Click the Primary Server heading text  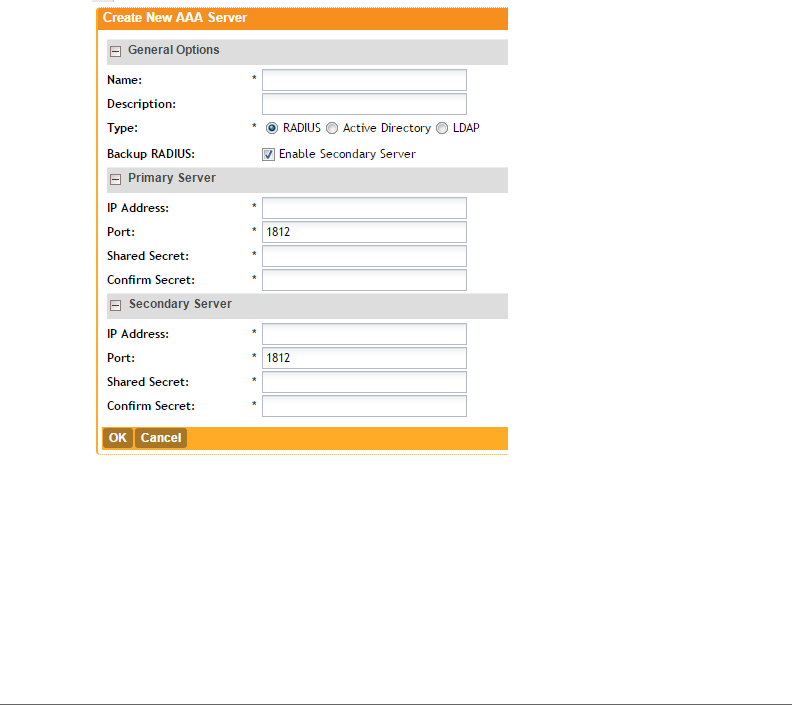[172, 178]
